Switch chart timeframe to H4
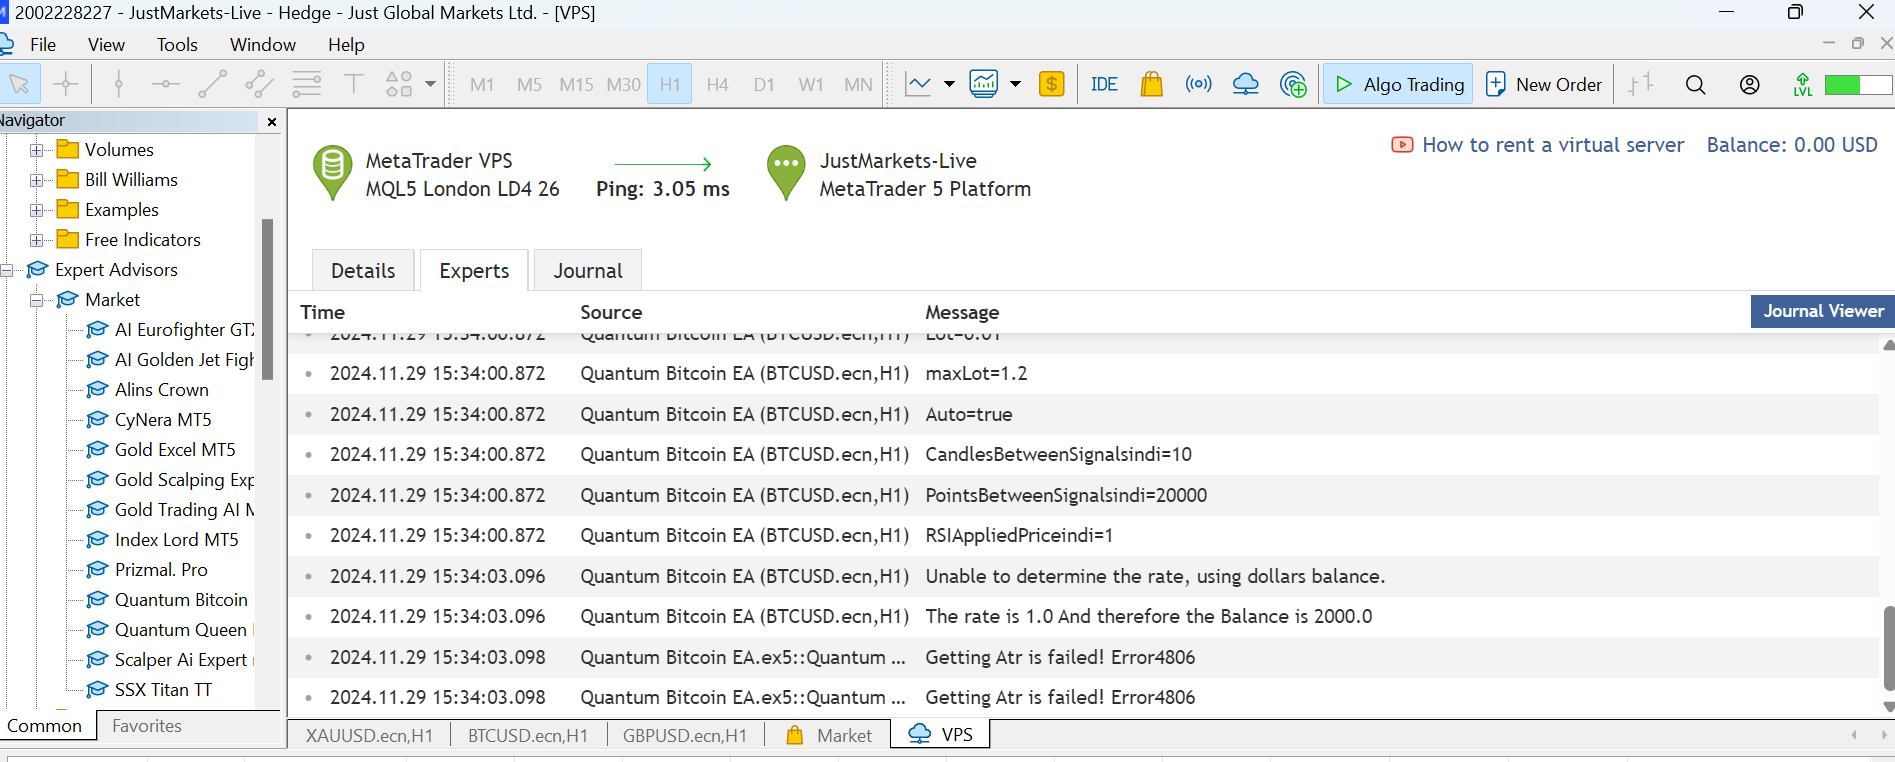This screenshot has height=762, width=1895. coord(717,84)
